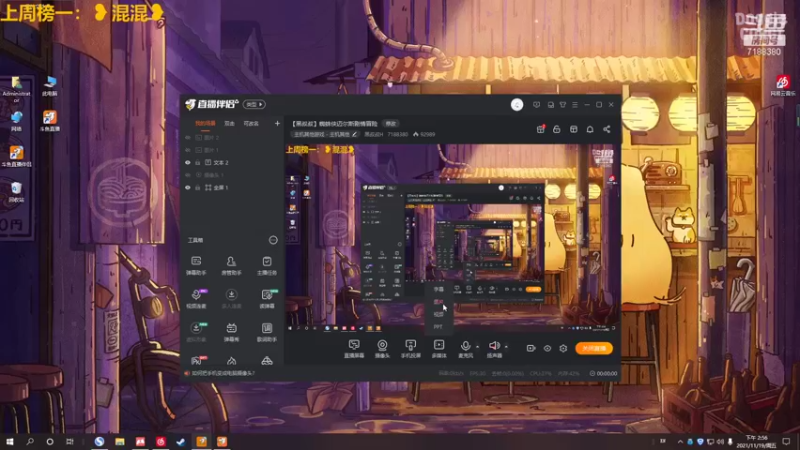Image resolution: width=800 pixels, height=450 pixels.
Task: Toggle the preview eye icon beside settings
Action: 547,348
